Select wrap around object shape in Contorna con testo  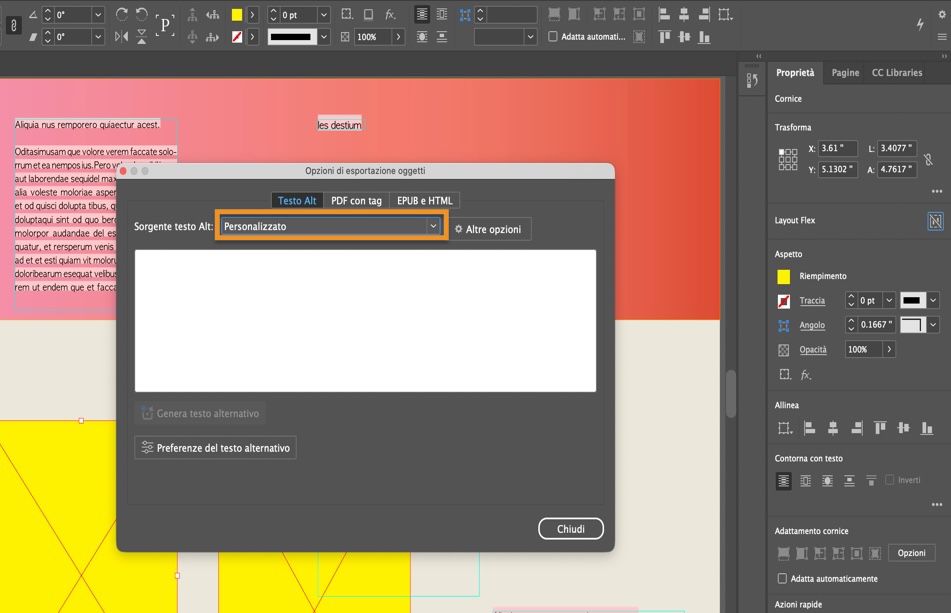[827, 481]
